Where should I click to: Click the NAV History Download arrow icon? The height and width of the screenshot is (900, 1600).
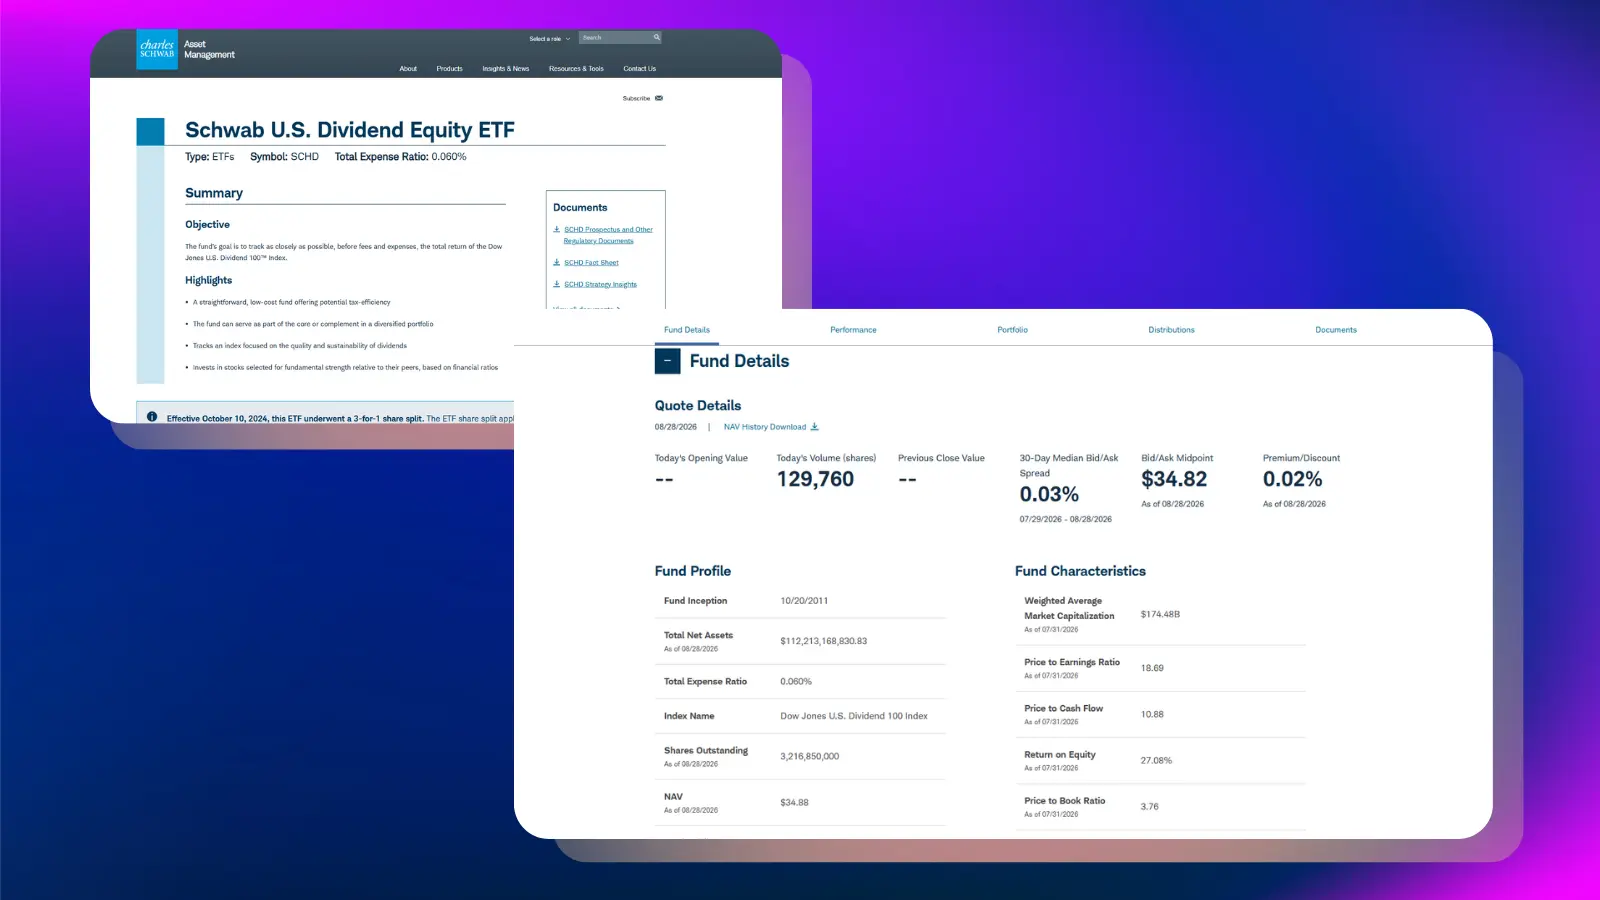point(815,427)
